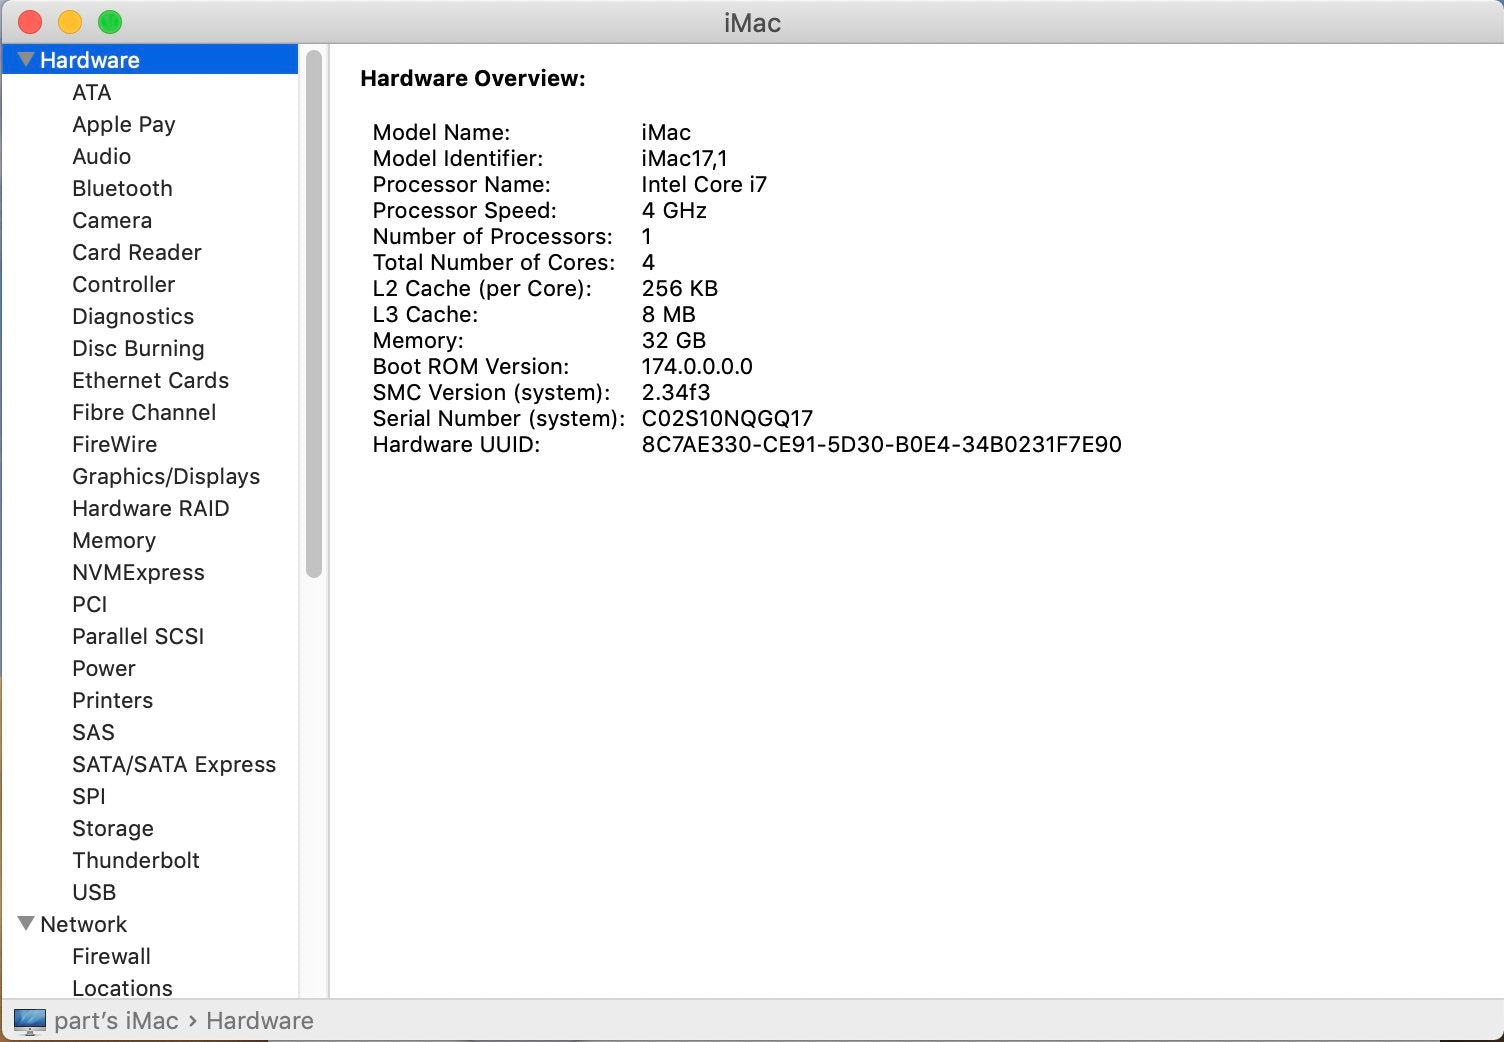Viewport: 1504px width, 1042px height.
Task: Show Ethernet Cards information
Action: click(150, 380)
